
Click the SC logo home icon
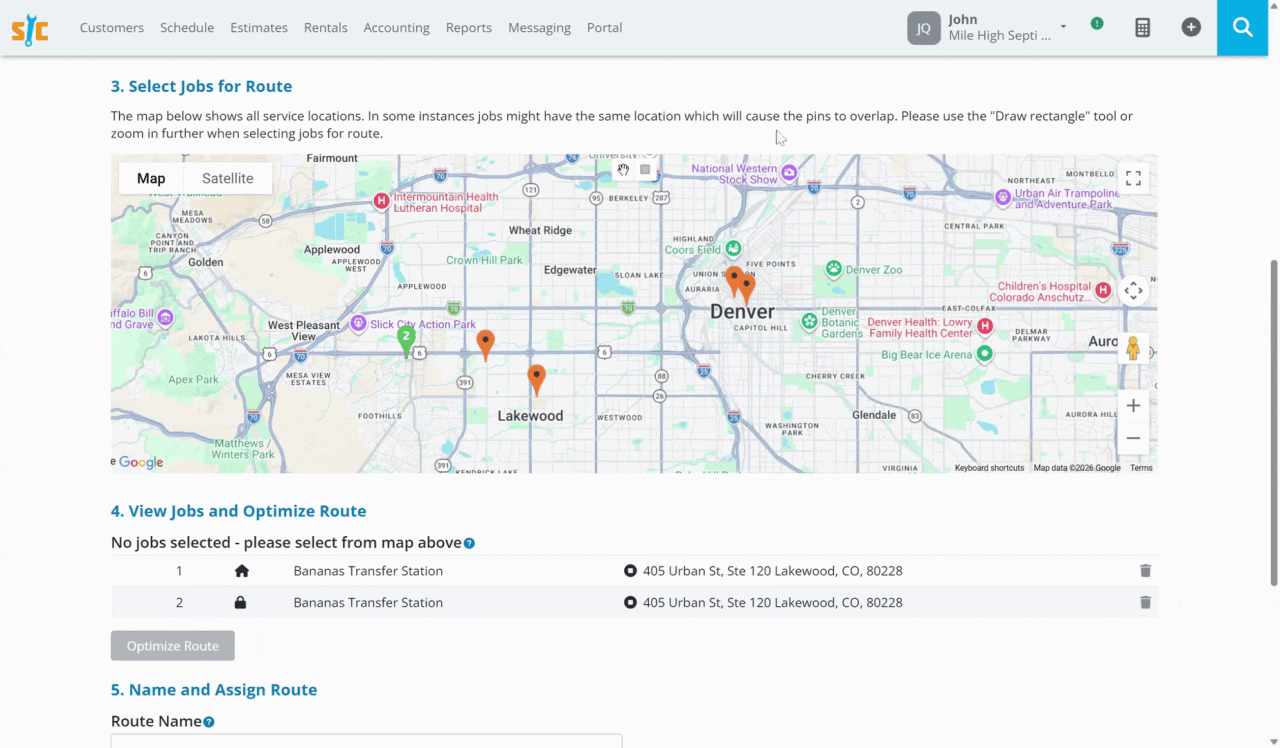click(30, 28)
